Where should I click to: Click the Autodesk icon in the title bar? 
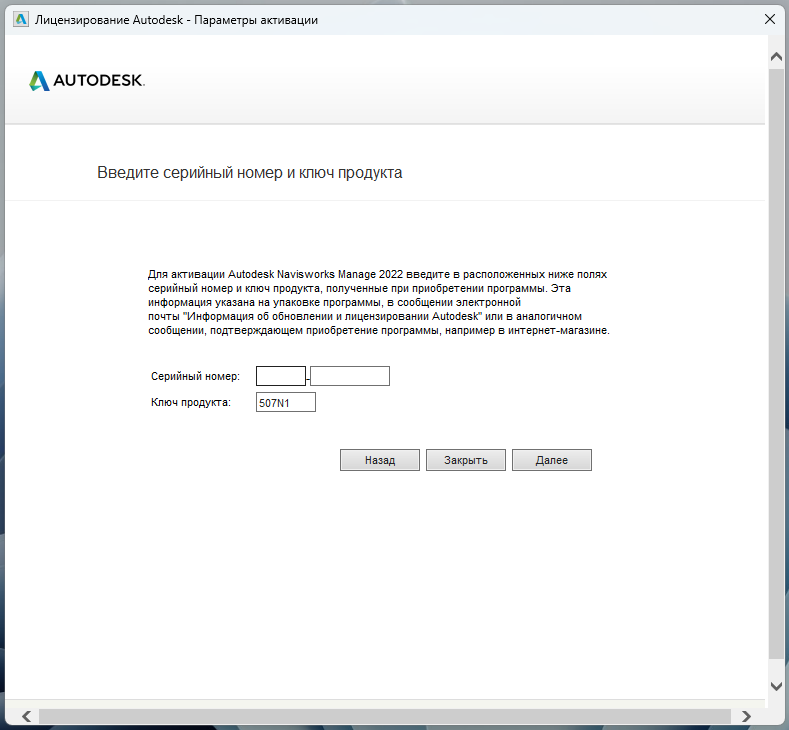(x=21, y=19)
